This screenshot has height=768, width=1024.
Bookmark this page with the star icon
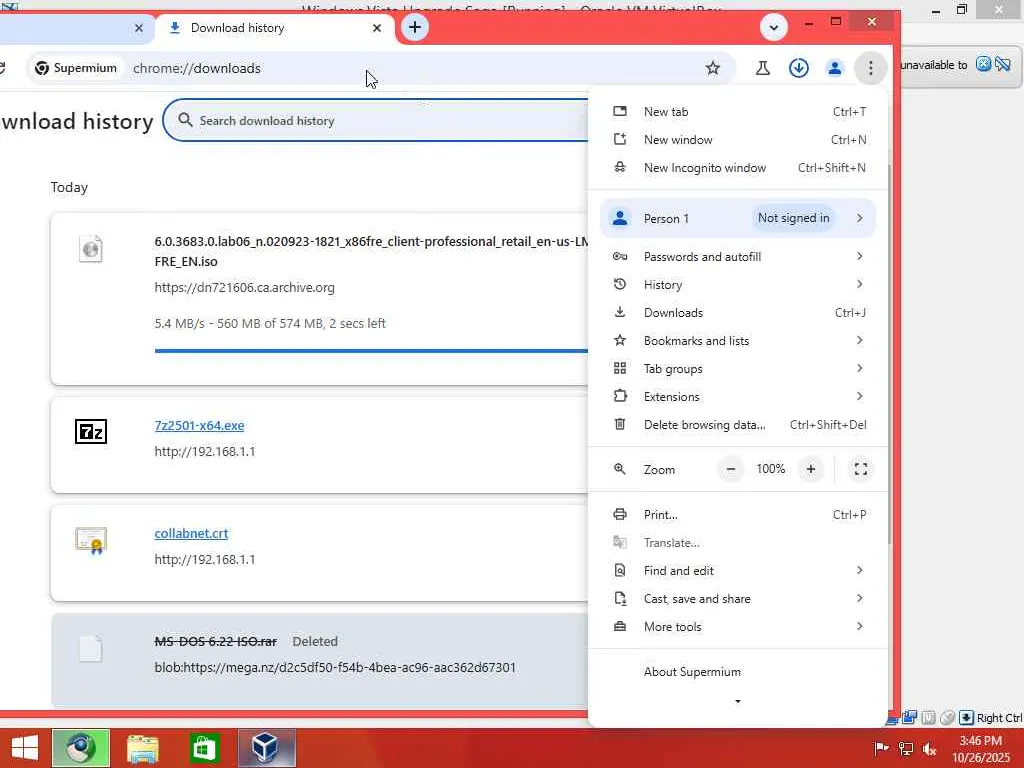click(x=712, y=68)
